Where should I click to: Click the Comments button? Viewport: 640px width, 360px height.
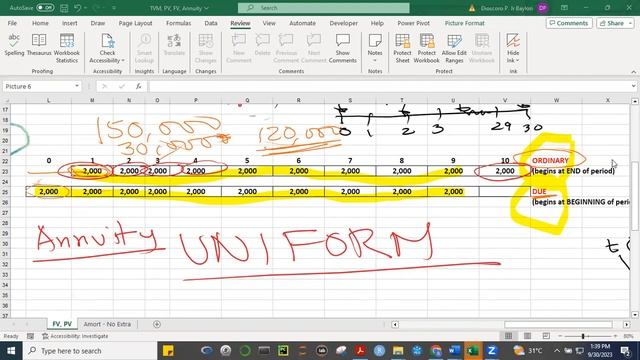[569, 23]
